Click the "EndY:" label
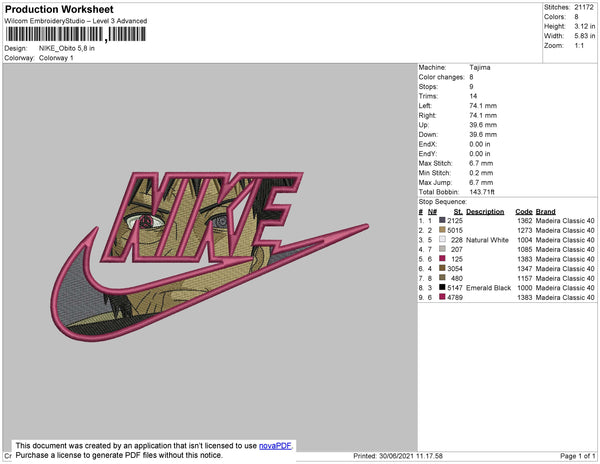Viewport: 600px width, 464px height. click(x=427, y=154)
